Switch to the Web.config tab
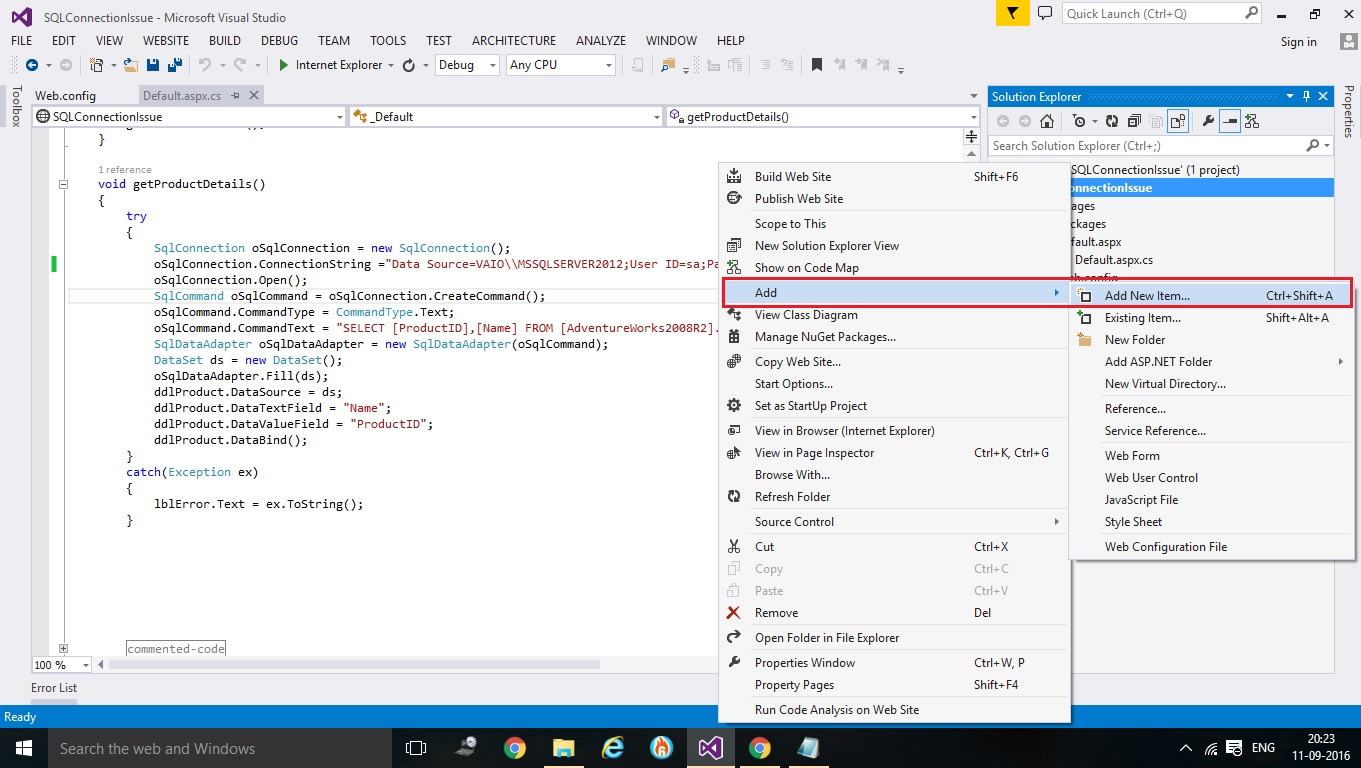 (x=65, y=96)
